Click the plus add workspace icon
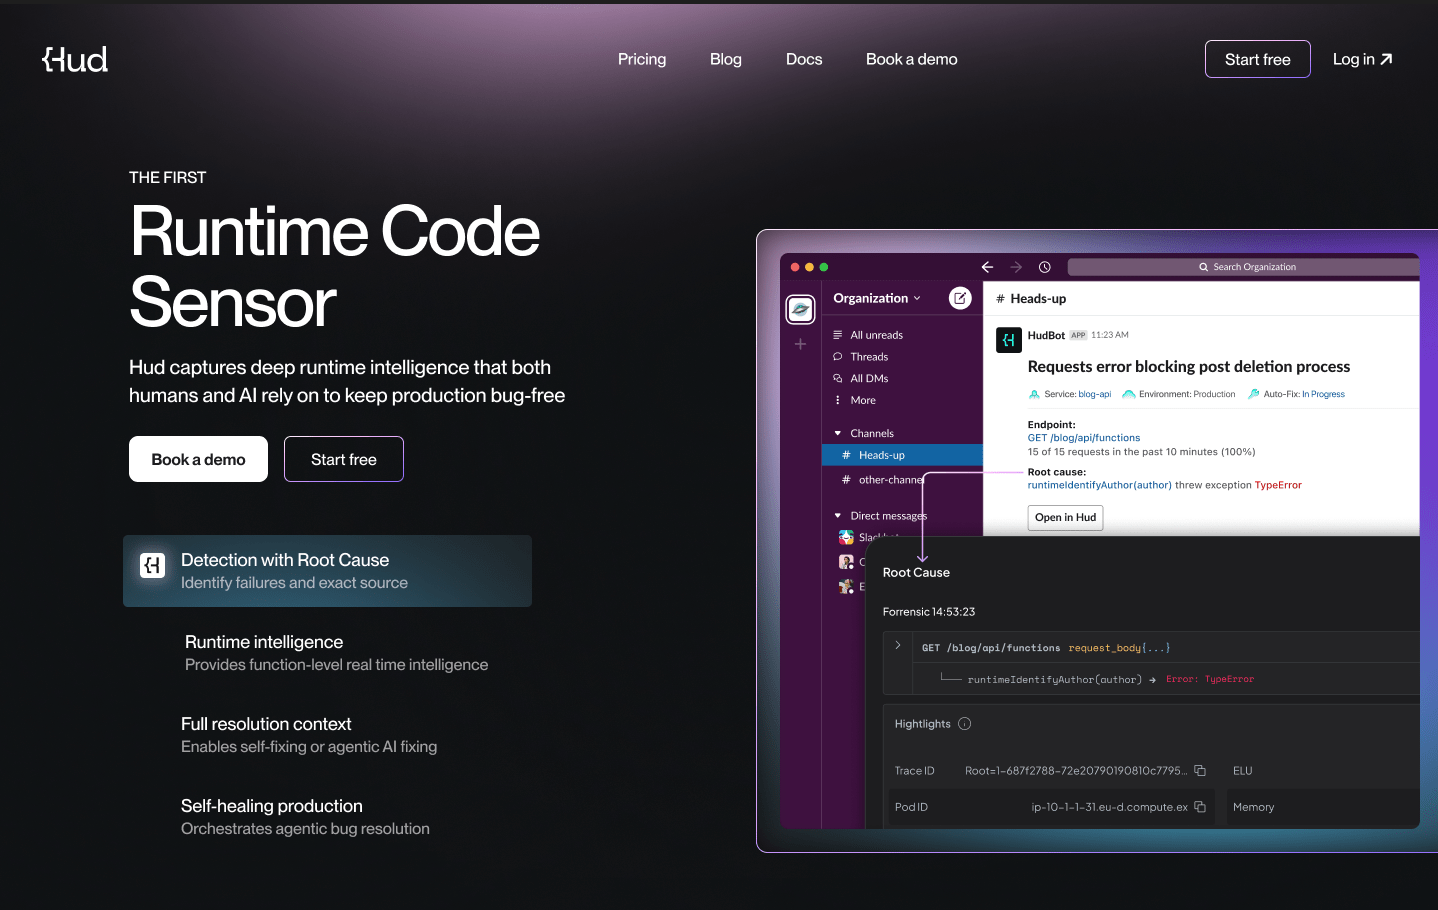Screen dimensions: 1438x910 [x=800, y=344]
